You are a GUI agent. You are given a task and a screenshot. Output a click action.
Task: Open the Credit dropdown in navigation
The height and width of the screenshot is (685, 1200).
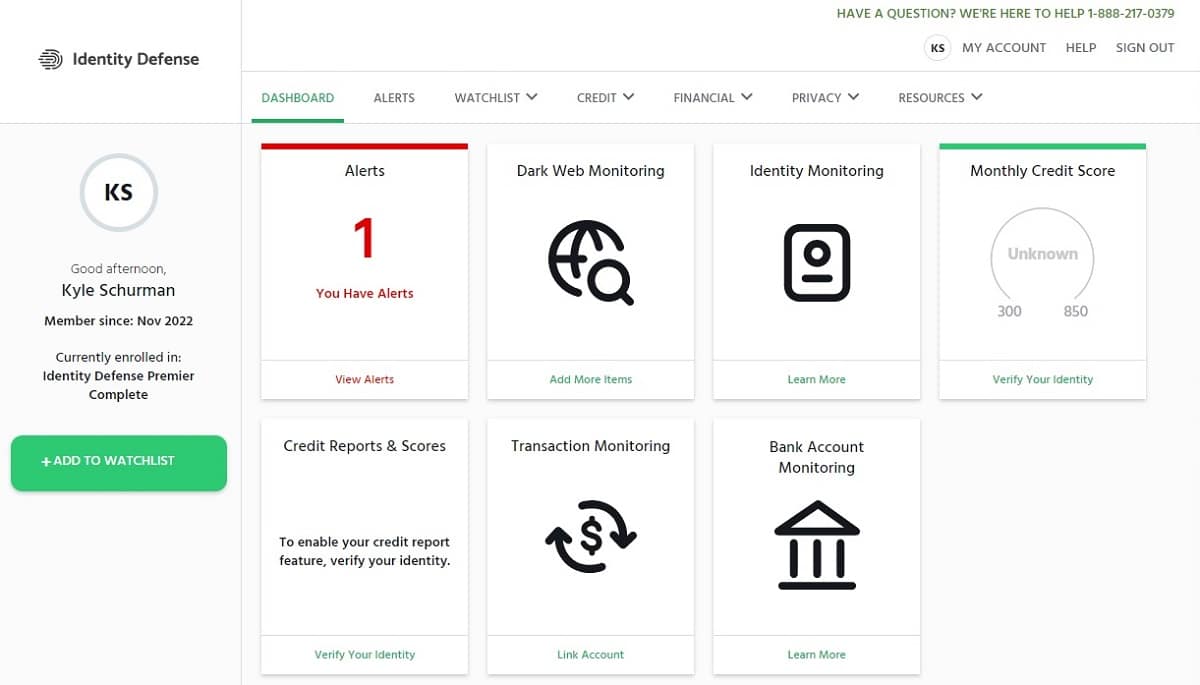(x=605, y=98)
